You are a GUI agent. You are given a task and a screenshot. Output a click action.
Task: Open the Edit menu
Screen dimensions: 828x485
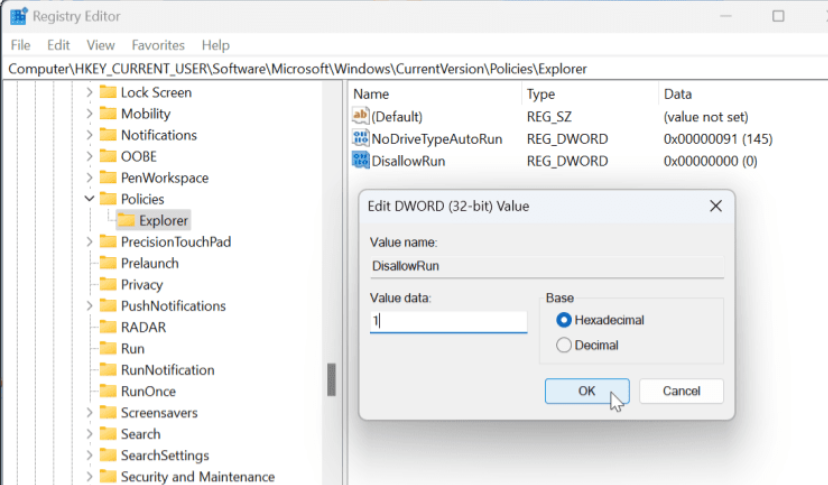(59, 45)
